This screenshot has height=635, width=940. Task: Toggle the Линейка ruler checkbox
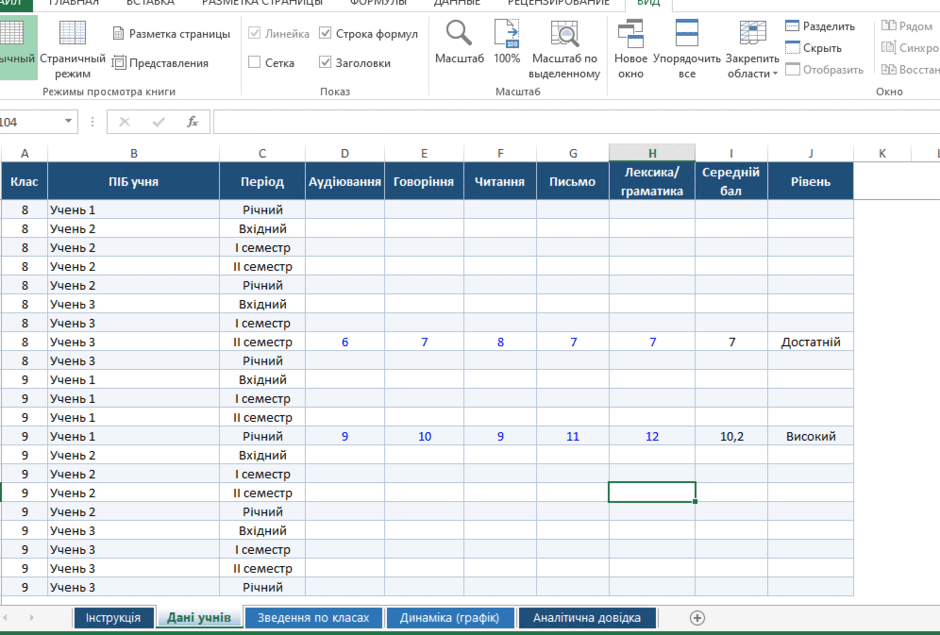click(x=254, y=33)
